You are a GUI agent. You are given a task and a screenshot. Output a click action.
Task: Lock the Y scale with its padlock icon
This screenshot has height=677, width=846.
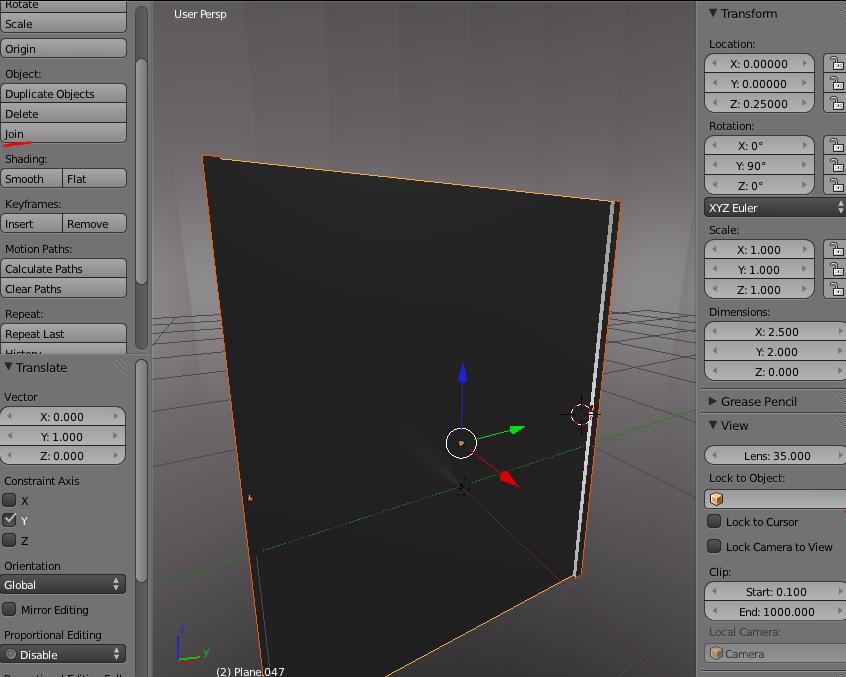tap(836, 270)
